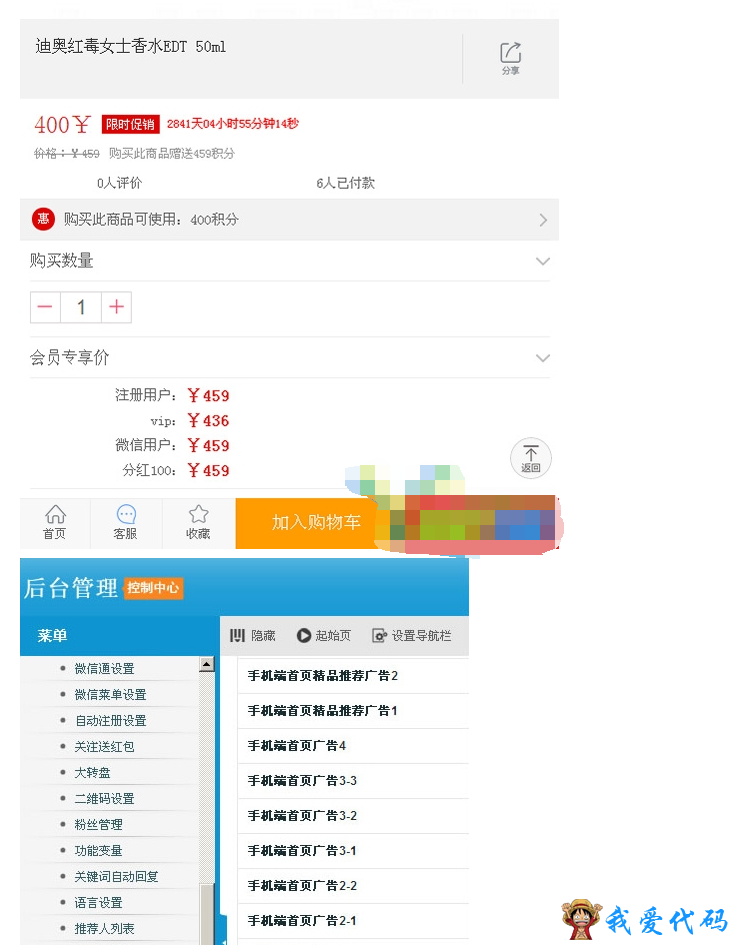Open 设置导航栏 in the toolbar
Viewport: 745px width, 945px height.
click(x=412, y=635)
